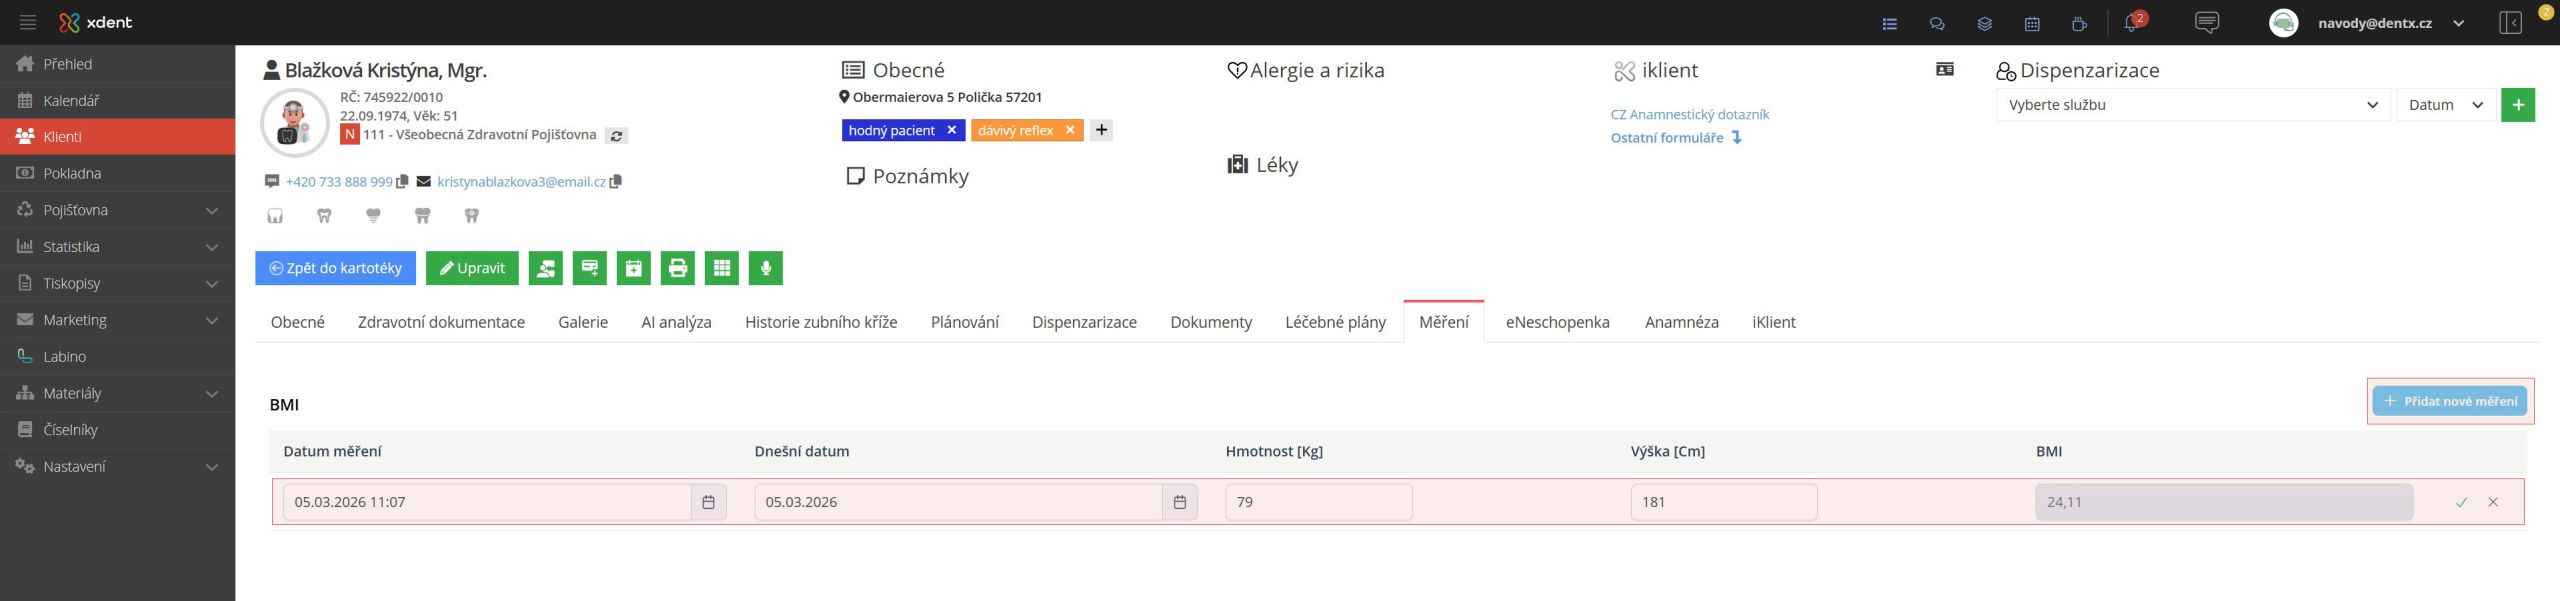Collapse the right side panel toggle
The width and height of the screenshot is (2560, 601).
2510,23
